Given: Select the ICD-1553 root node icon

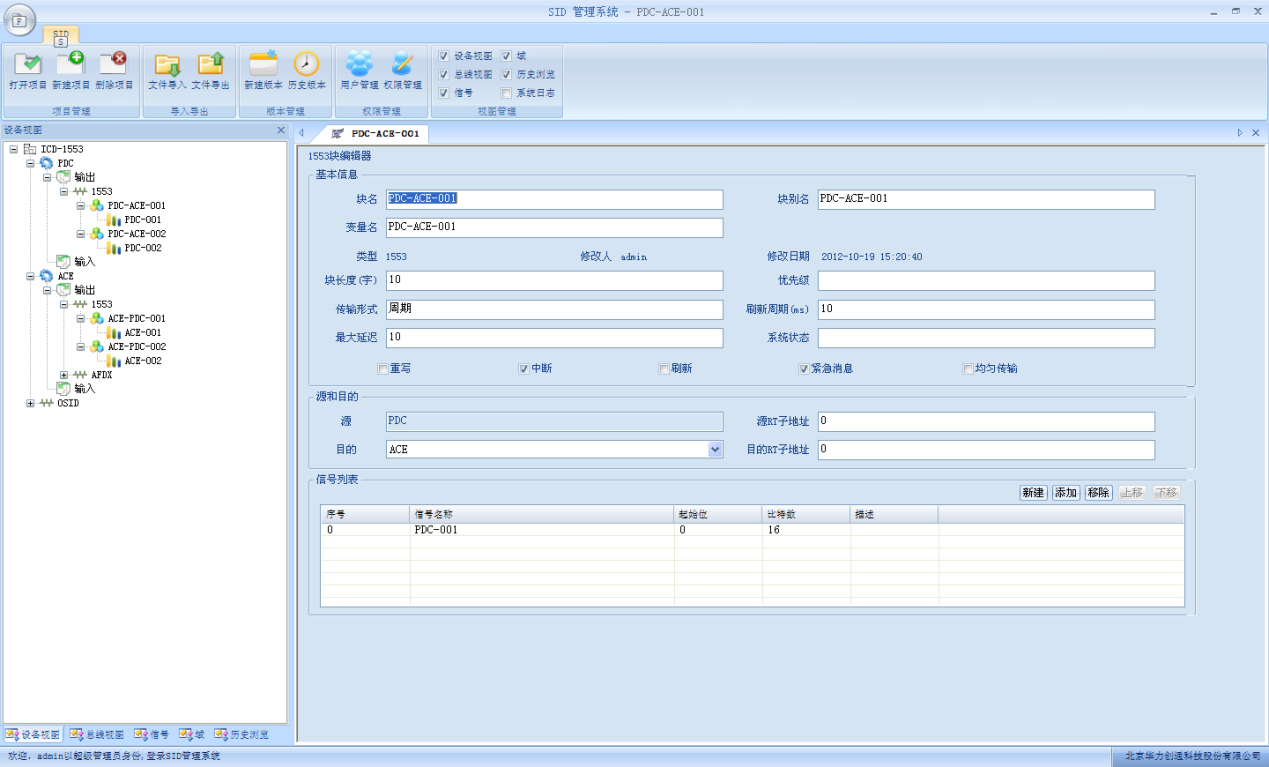Looking at the screenshot, I should pos(30,149).
